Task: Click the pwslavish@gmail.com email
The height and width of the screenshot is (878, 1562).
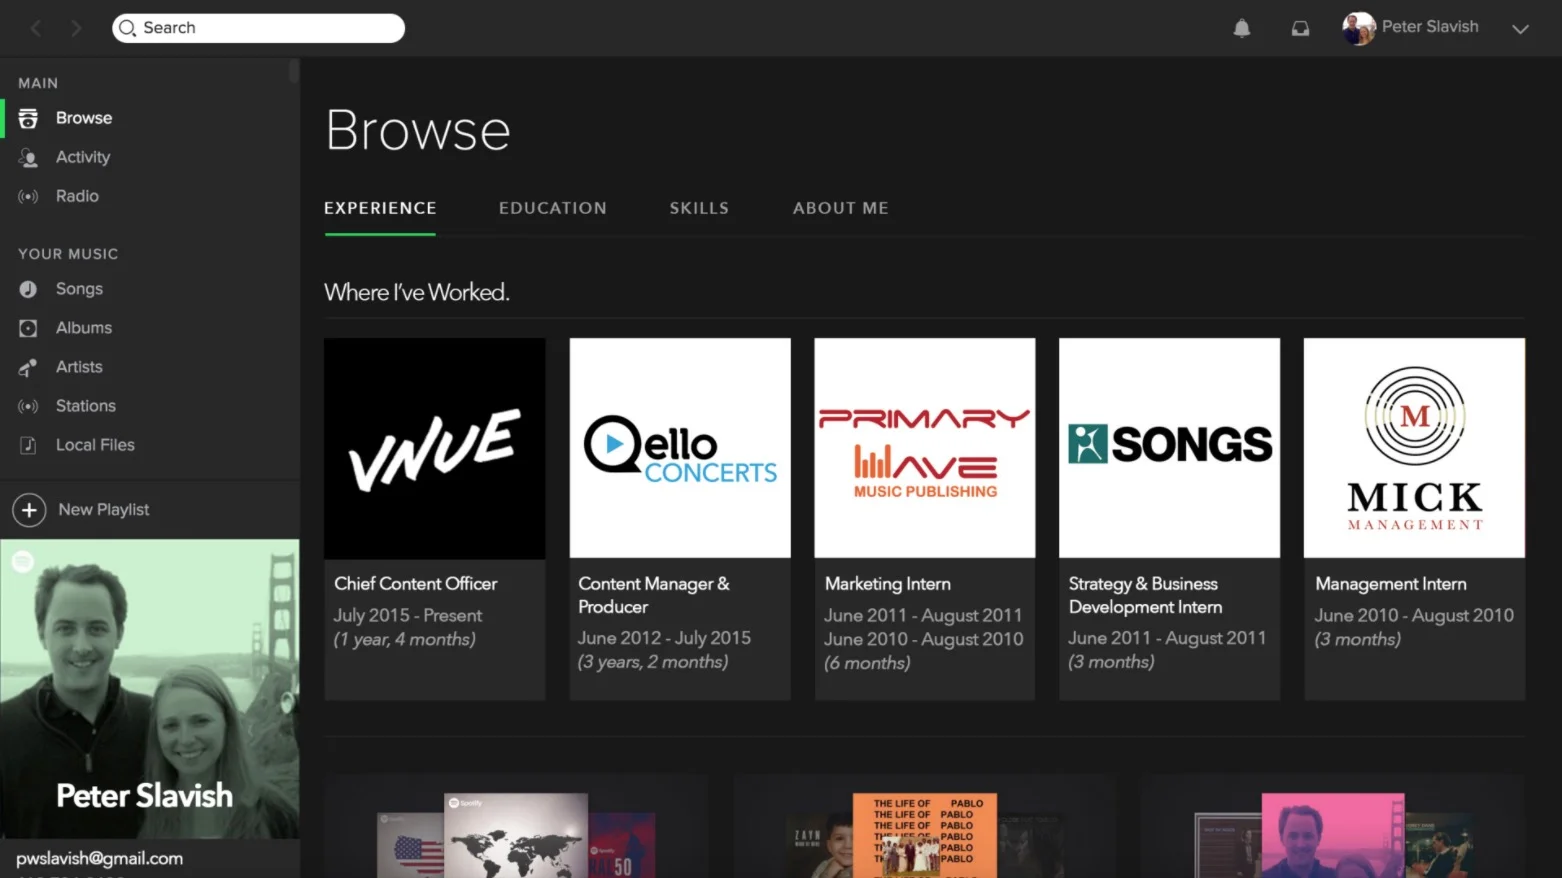Action: (x=100, y=859)
